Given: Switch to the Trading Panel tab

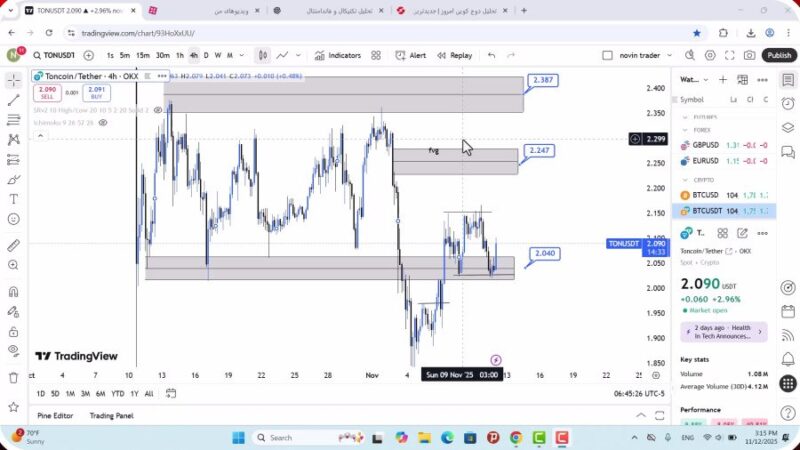Looking at the screenshot, I should point(111,415).
